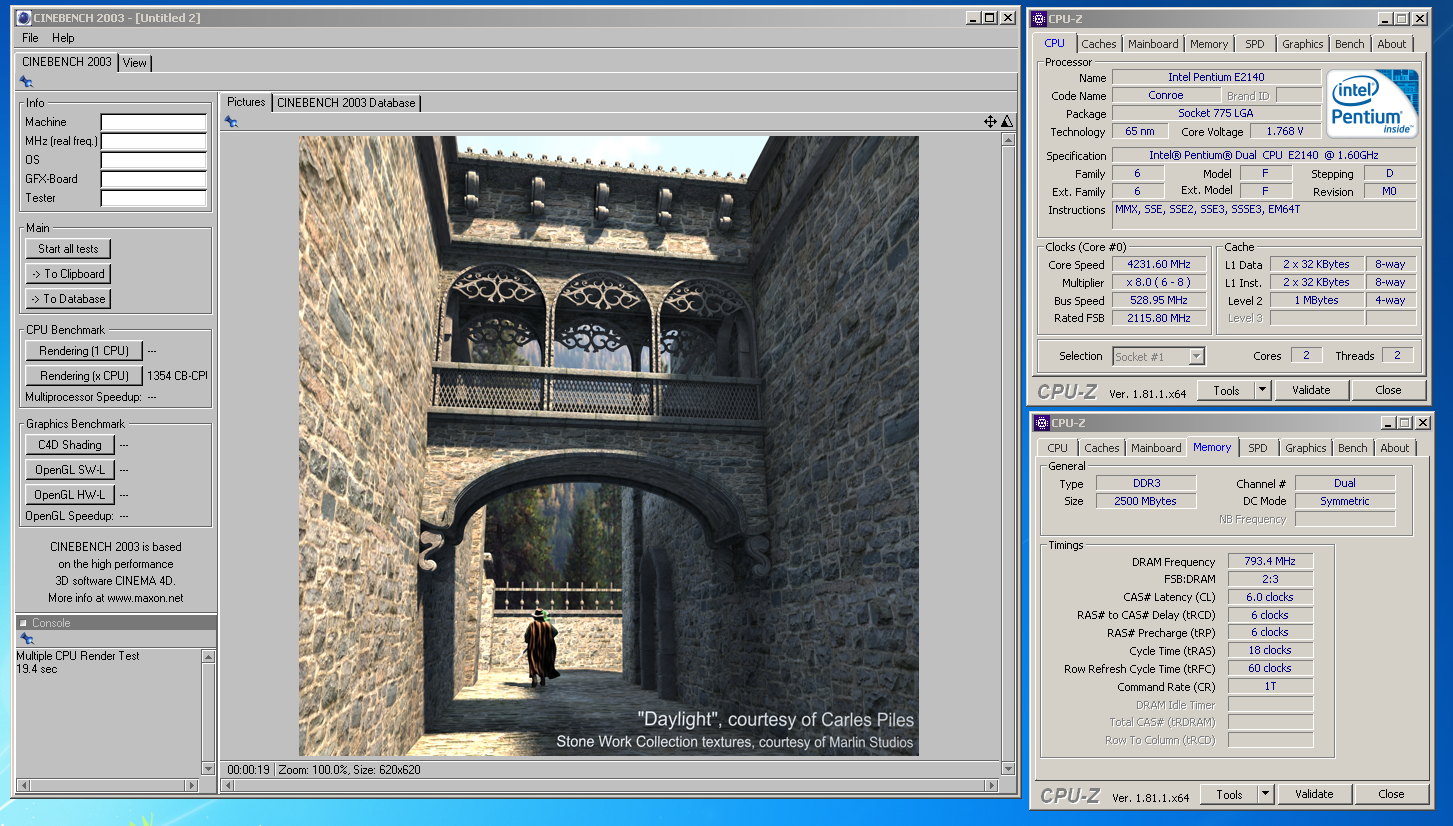Switch to SPD tab in lower CPU-Z window
The height and width of the screenshot is (826, 1453).
click(1258, 448)
